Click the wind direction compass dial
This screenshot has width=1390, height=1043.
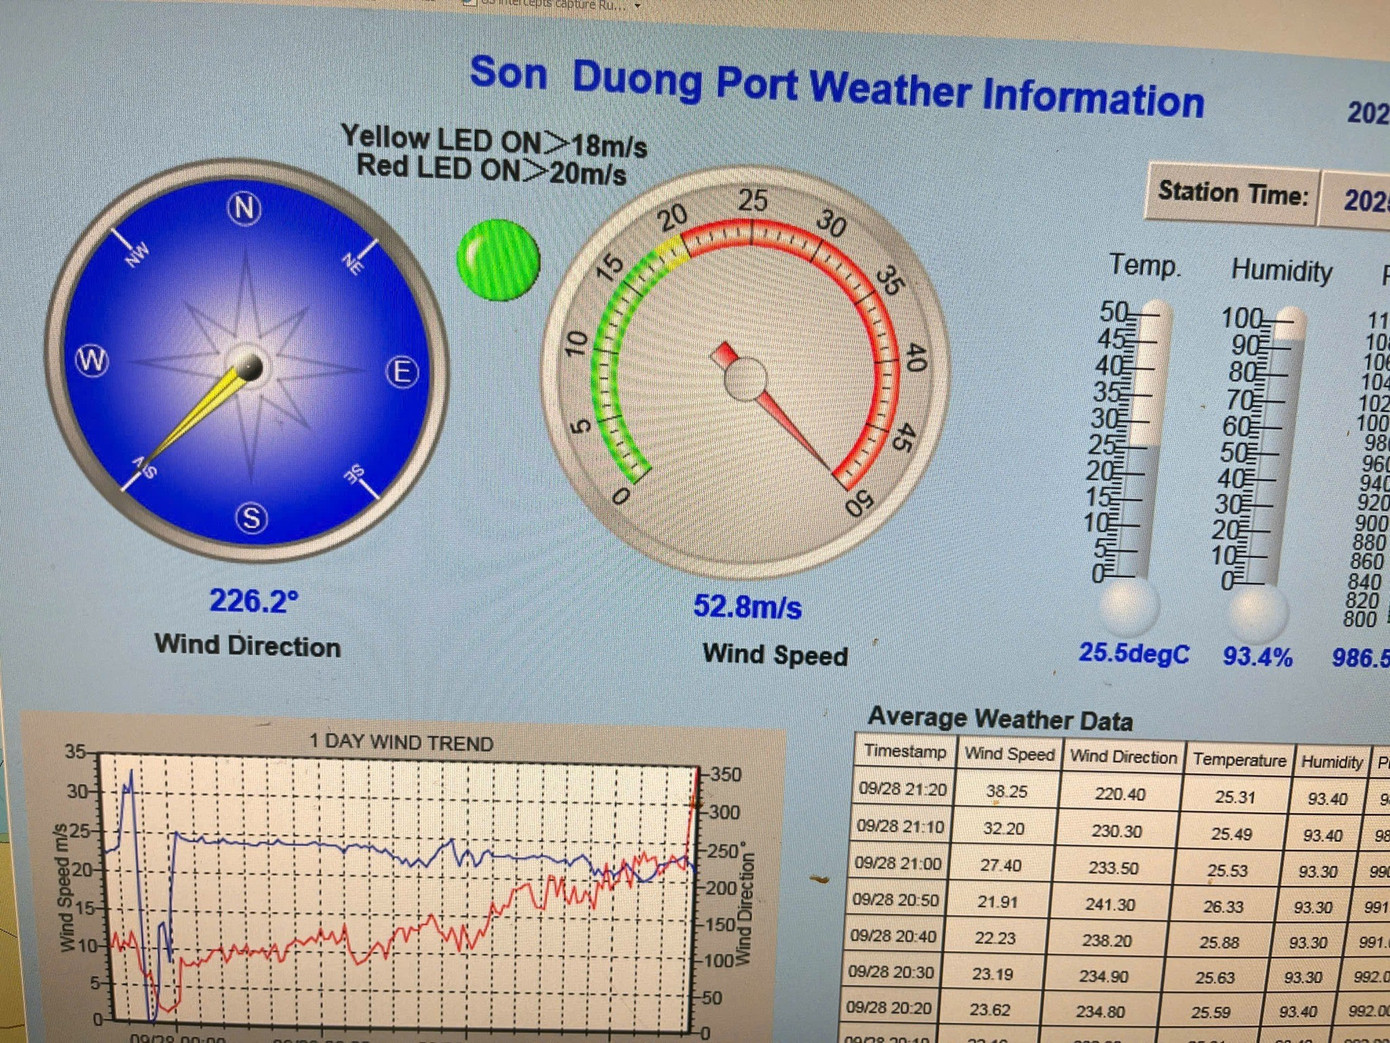tap(247, 362)
